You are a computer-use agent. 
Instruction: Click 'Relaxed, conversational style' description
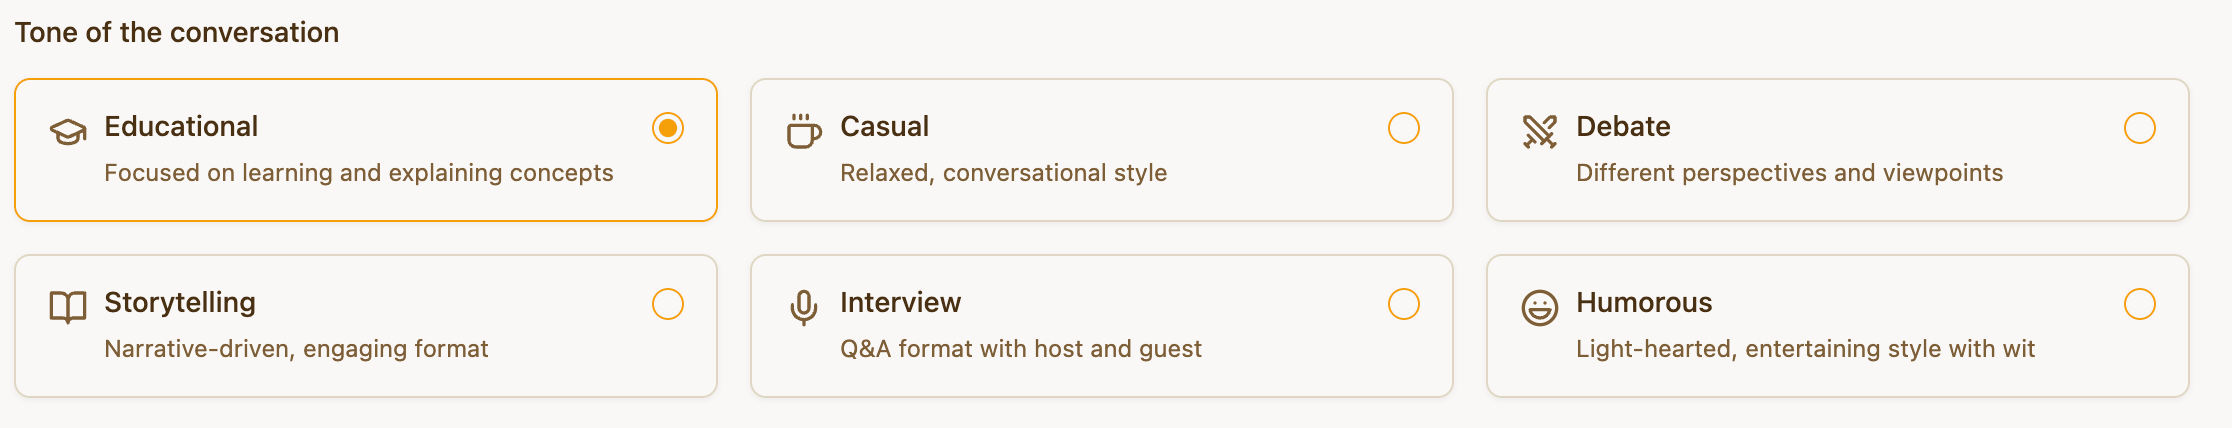tap(1003, 173)
